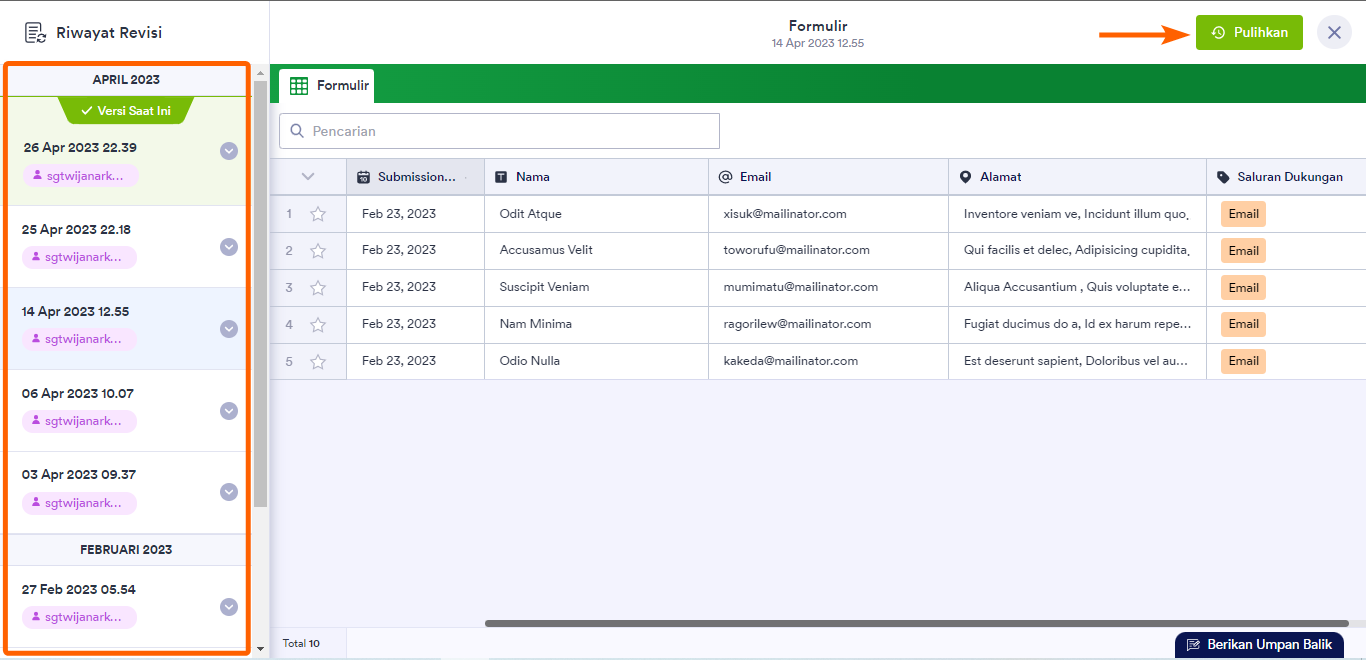
Task: Click the Riwayat Revisi document icon
Action: point(35,33)
